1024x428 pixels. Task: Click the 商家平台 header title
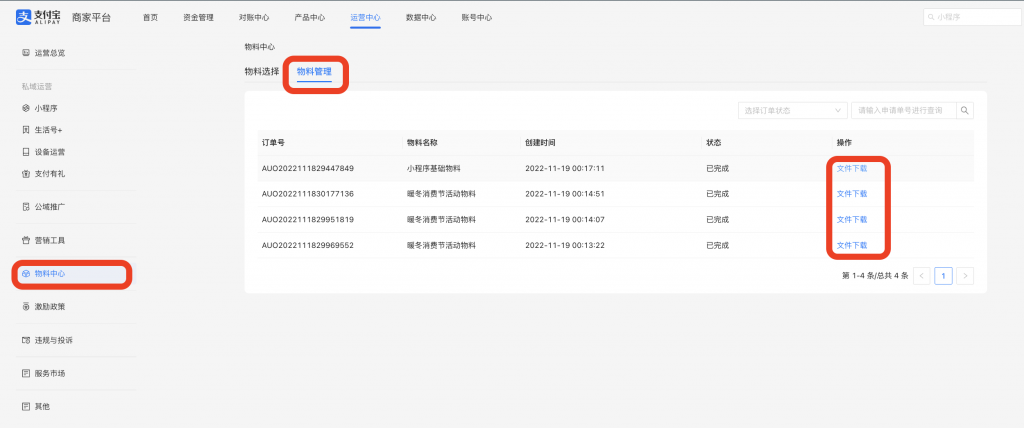tap(91, 18)
